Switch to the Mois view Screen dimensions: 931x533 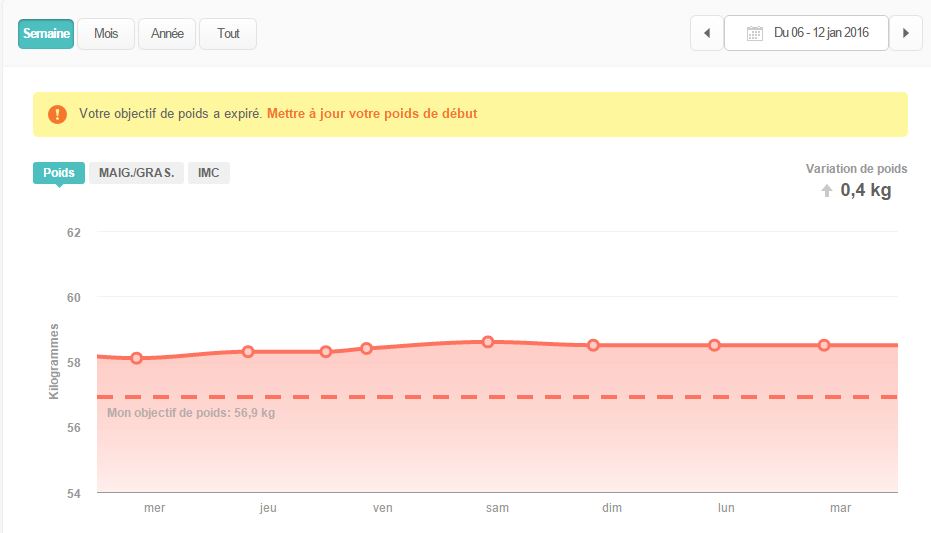106,33
